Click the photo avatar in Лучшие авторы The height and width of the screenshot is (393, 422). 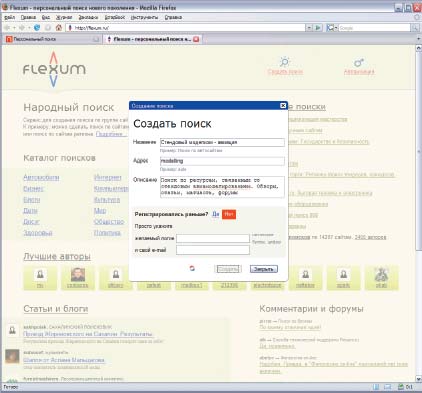[78, 275]
